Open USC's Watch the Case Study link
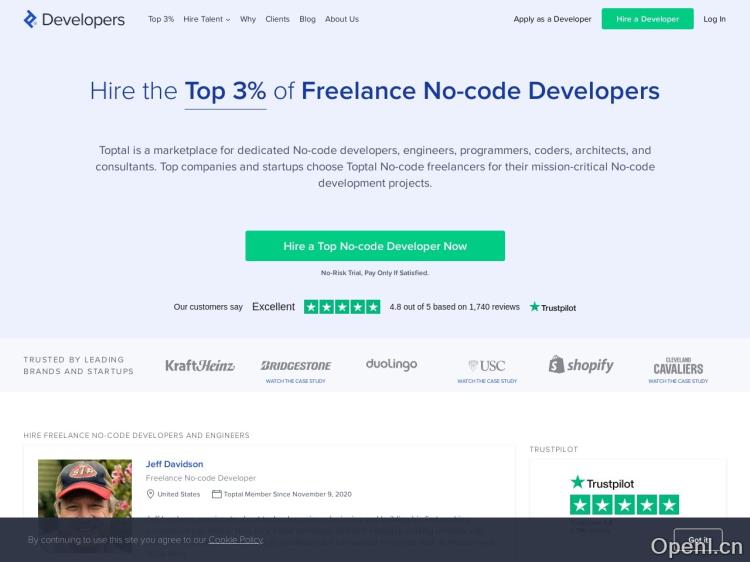The image size is (750, 562). 487,381
